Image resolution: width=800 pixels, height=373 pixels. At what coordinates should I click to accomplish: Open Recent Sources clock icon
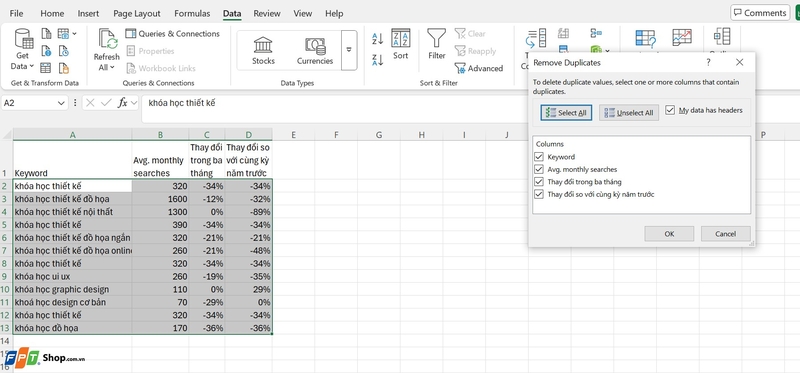[63, 51]
